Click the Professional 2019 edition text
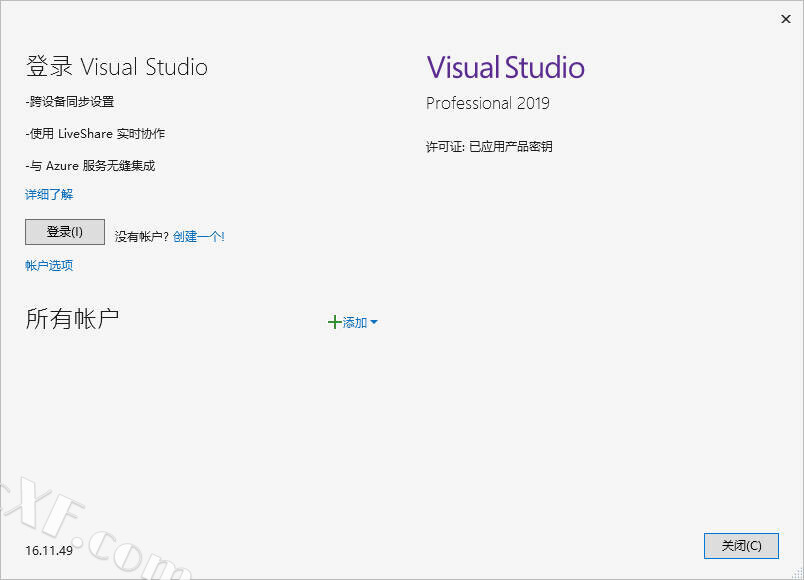This screenshot has height=580, width=804. tap(488, 103)
